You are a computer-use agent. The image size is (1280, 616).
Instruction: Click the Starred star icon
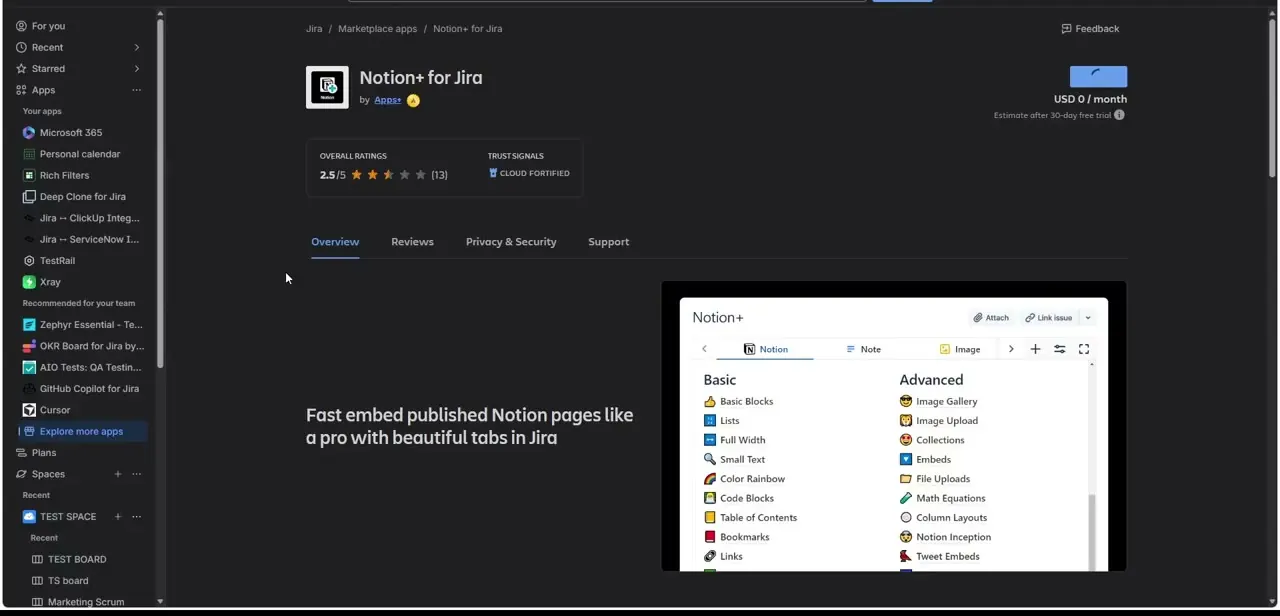(21, 69)
